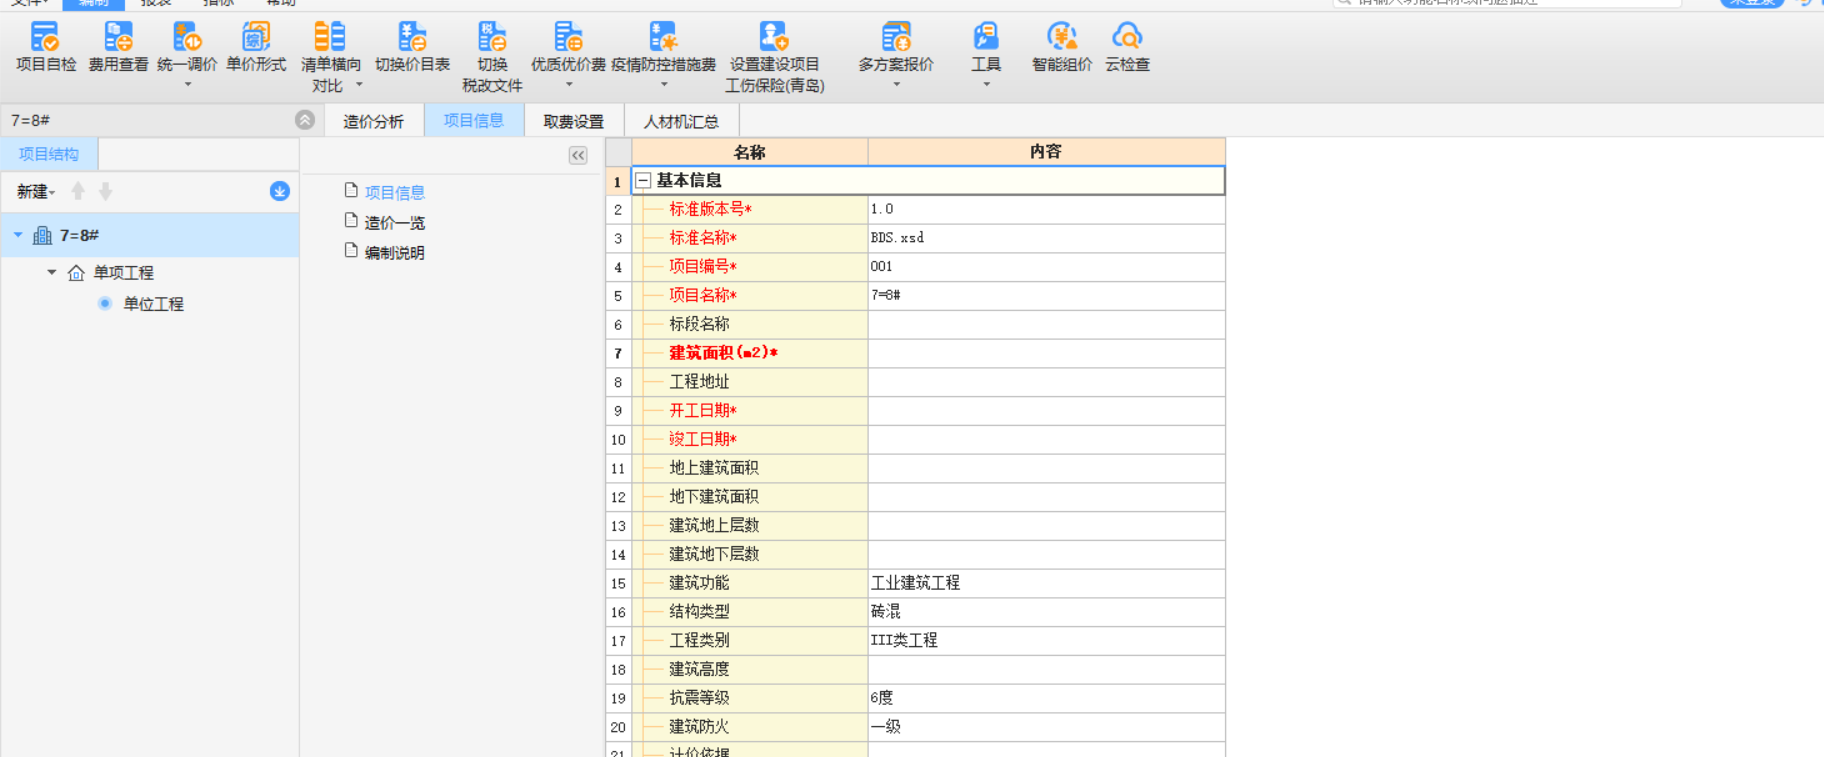Viewport: 1824px width, 757px height.
Task: Click the blue download arrow icon in project structure
Action: pos(280,191)
